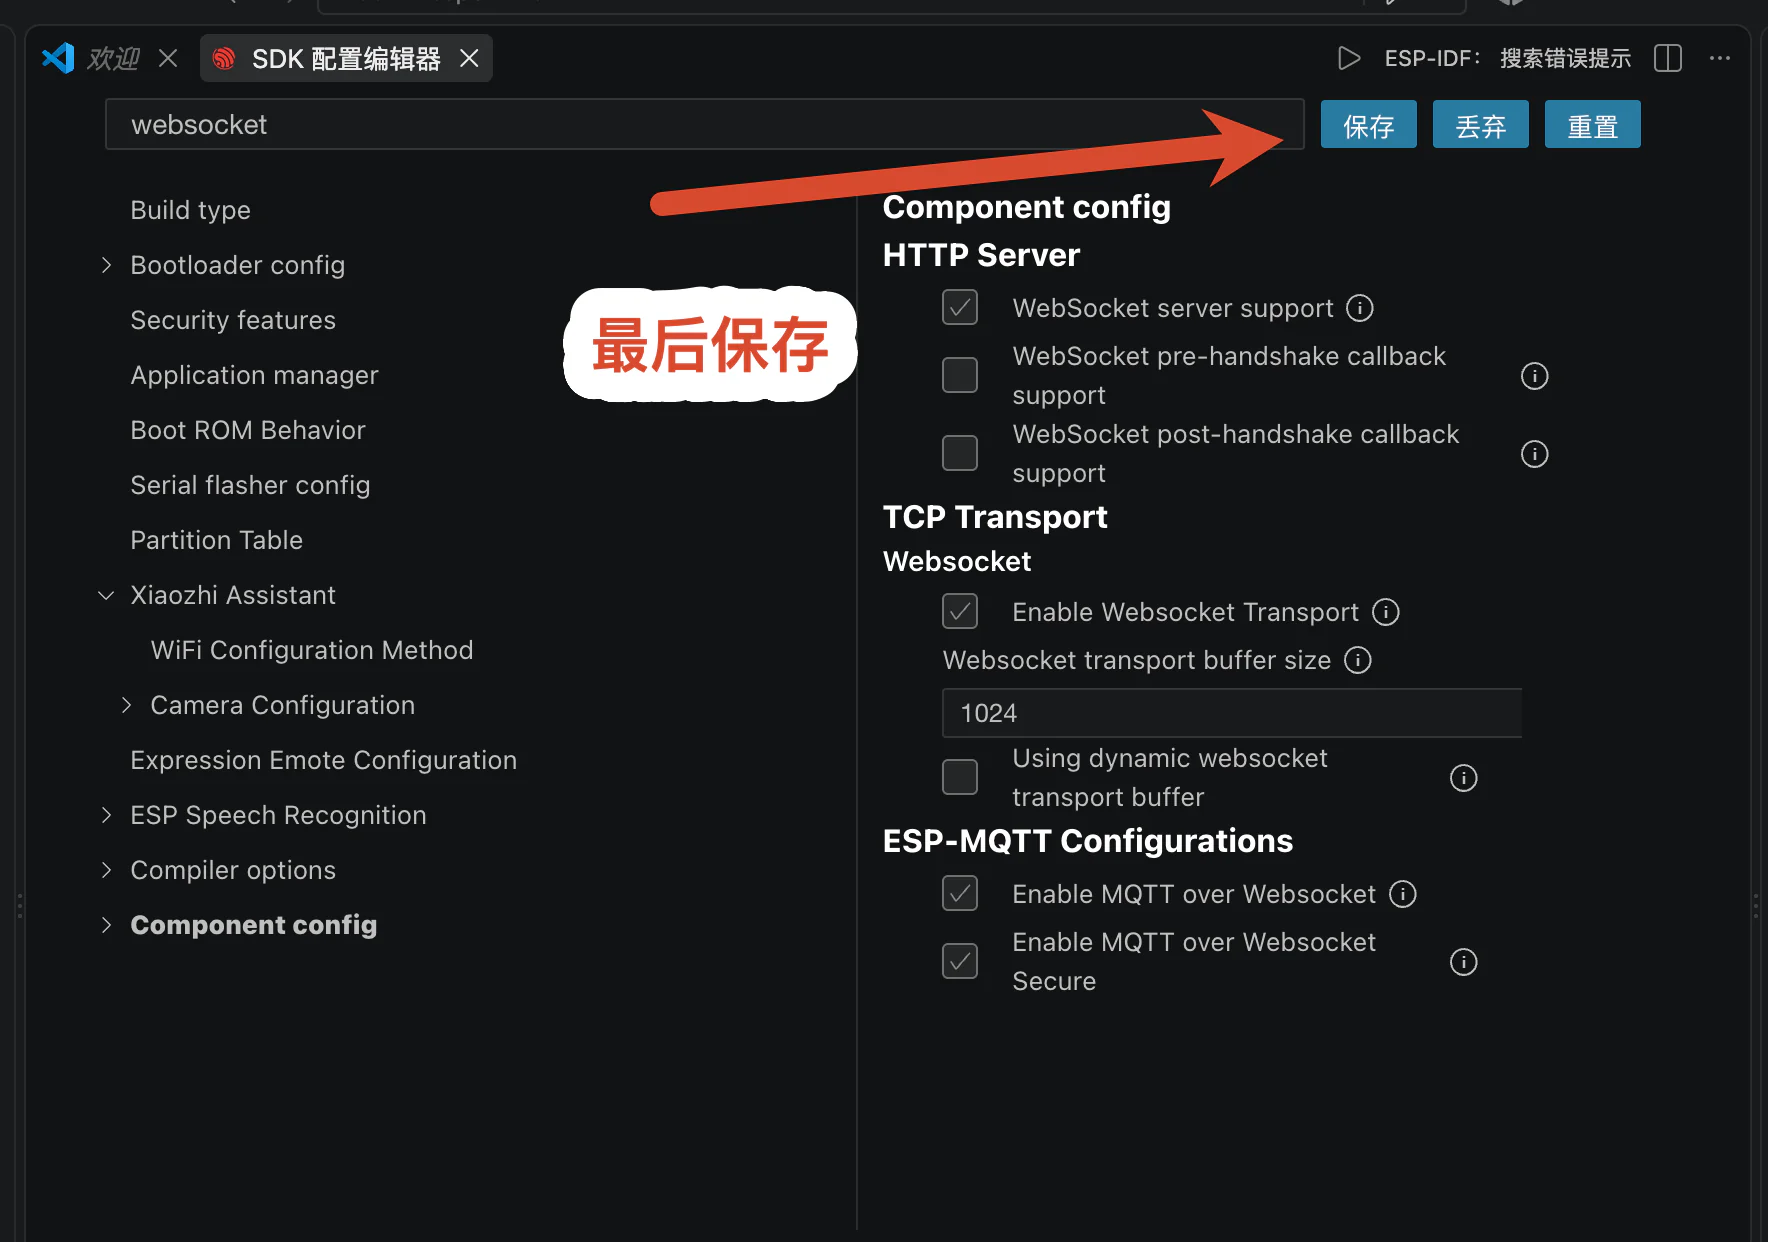Show info for Websocket transport buffer size
The height and width of the screenshot is (1242, 1768).
click(1358, 660)
